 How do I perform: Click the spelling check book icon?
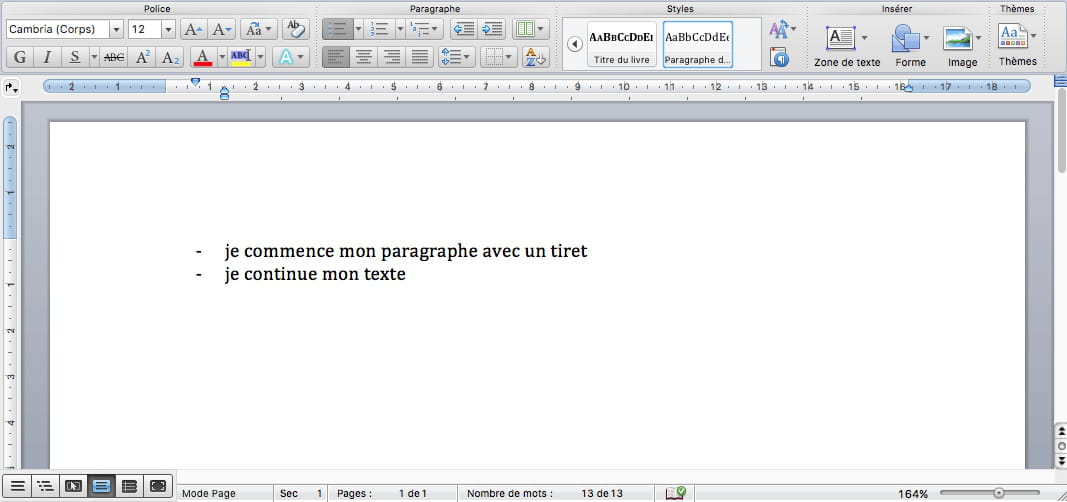click(x=676, y=493)
